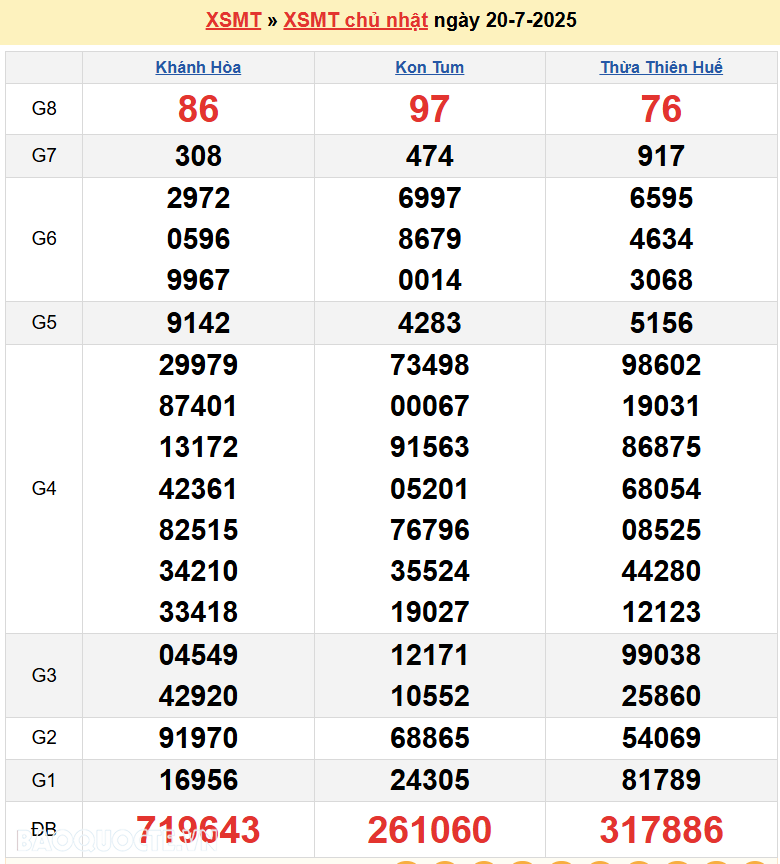
Task: Select Khánh Hòa special prize 719643
Action: click(198, 830)
